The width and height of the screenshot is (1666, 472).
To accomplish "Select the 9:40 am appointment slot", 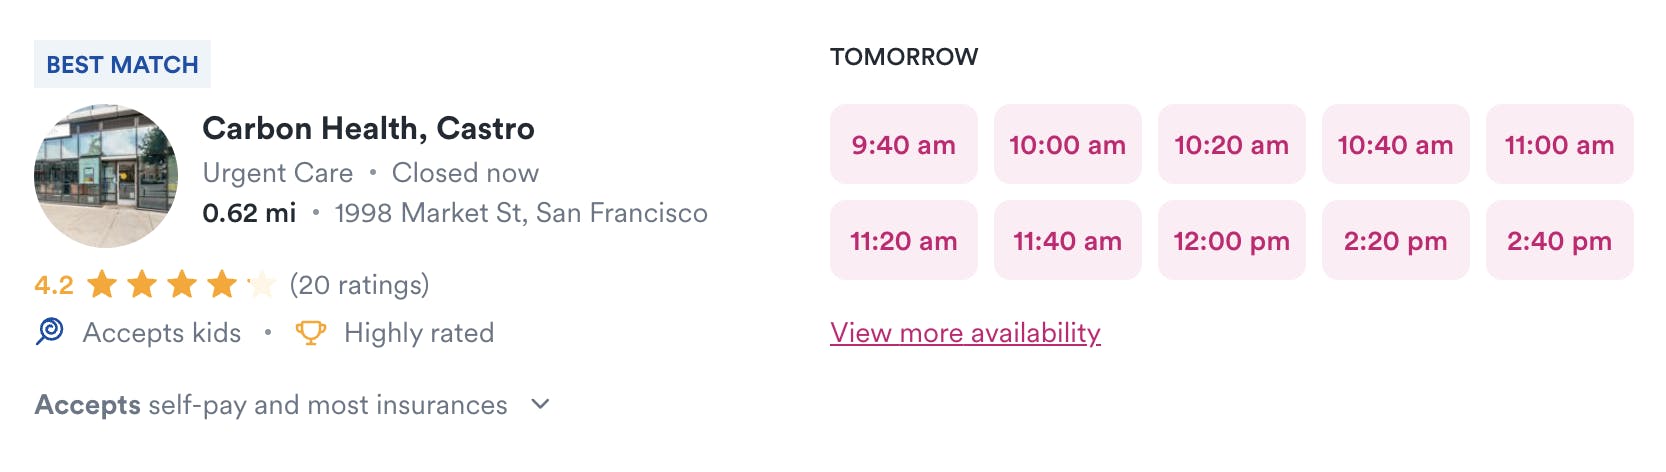I will click(x=903, y=144).
